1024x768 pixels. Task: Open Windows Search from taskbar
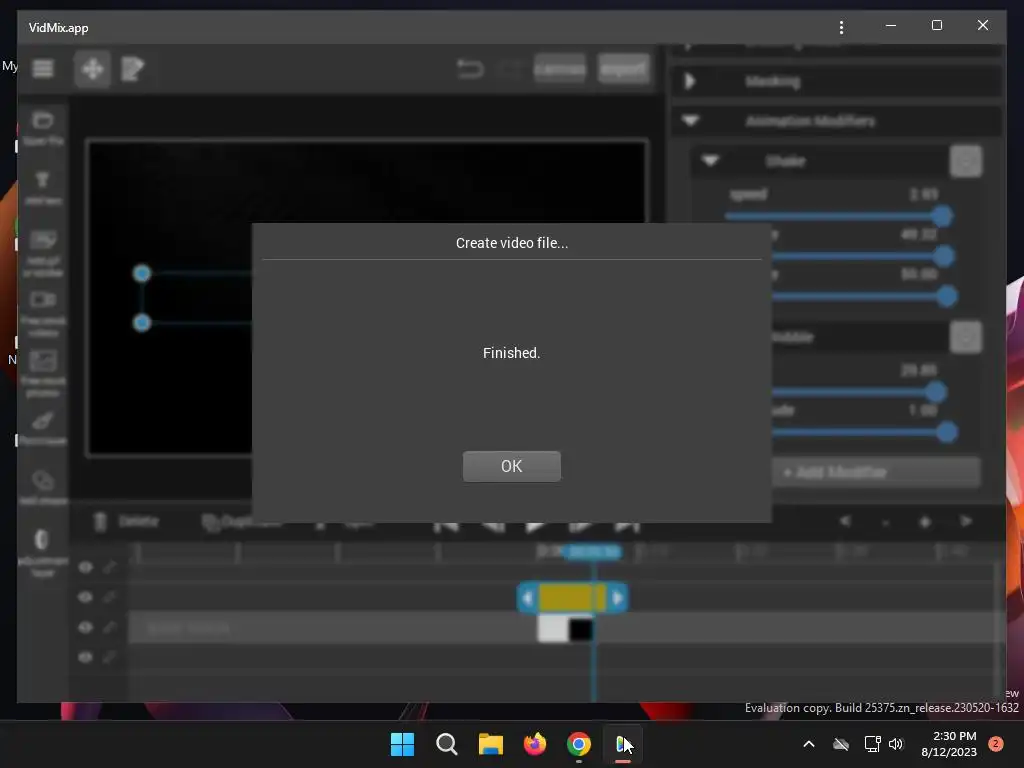[x=447, y=744]
